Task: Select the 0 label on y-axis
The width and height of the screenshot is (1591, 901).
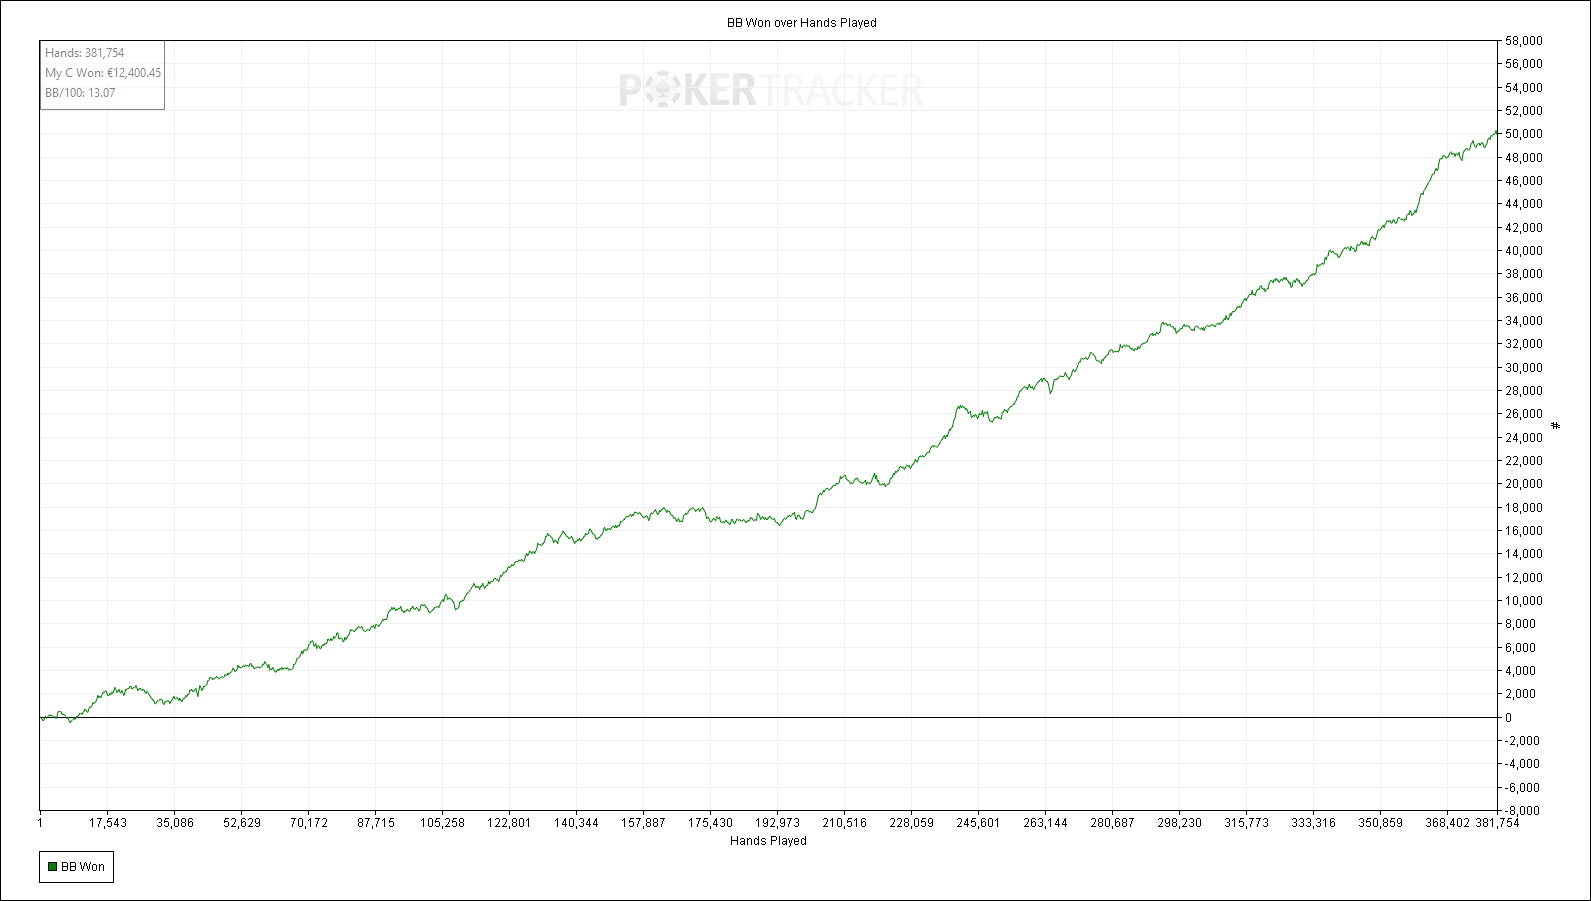Action: [x=1509, y=718]
